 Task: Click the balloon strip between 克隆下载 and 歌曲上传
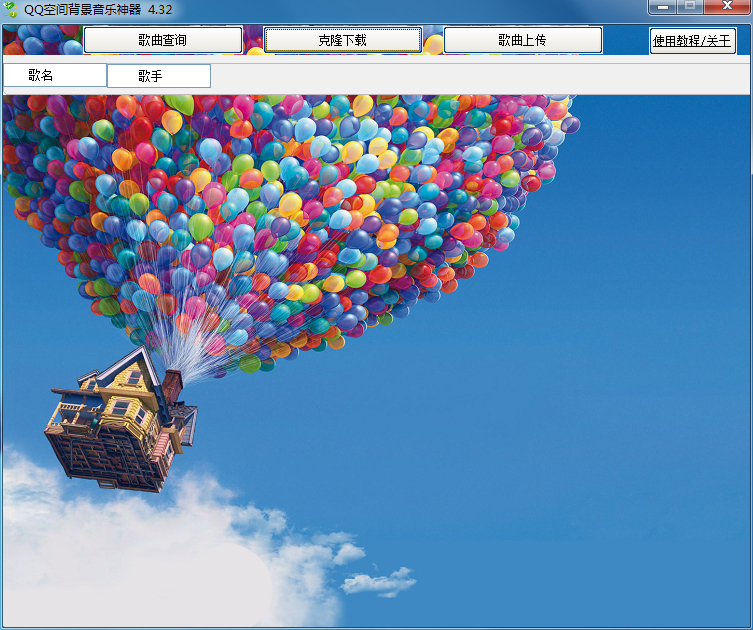click(433, 40)
